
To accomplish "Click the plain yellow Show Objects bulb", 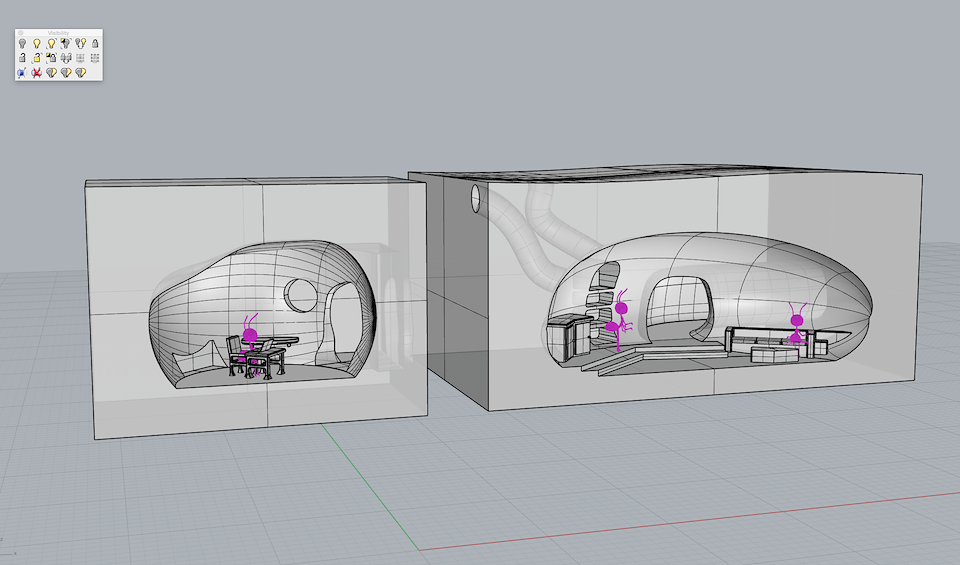I will tap(37, 43).
